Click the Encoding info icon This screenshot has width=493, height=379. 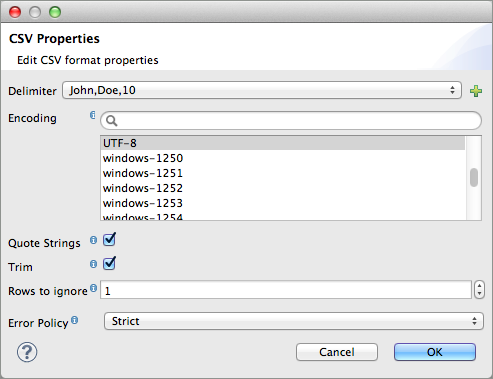coord(93,115)
